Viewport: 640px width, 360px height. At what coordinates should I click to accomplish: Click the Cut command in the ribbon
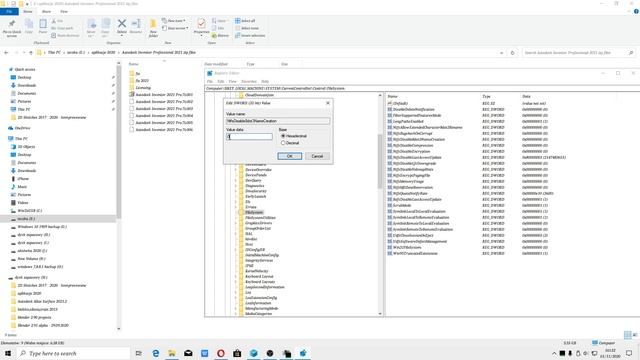(x=57, y=21)
